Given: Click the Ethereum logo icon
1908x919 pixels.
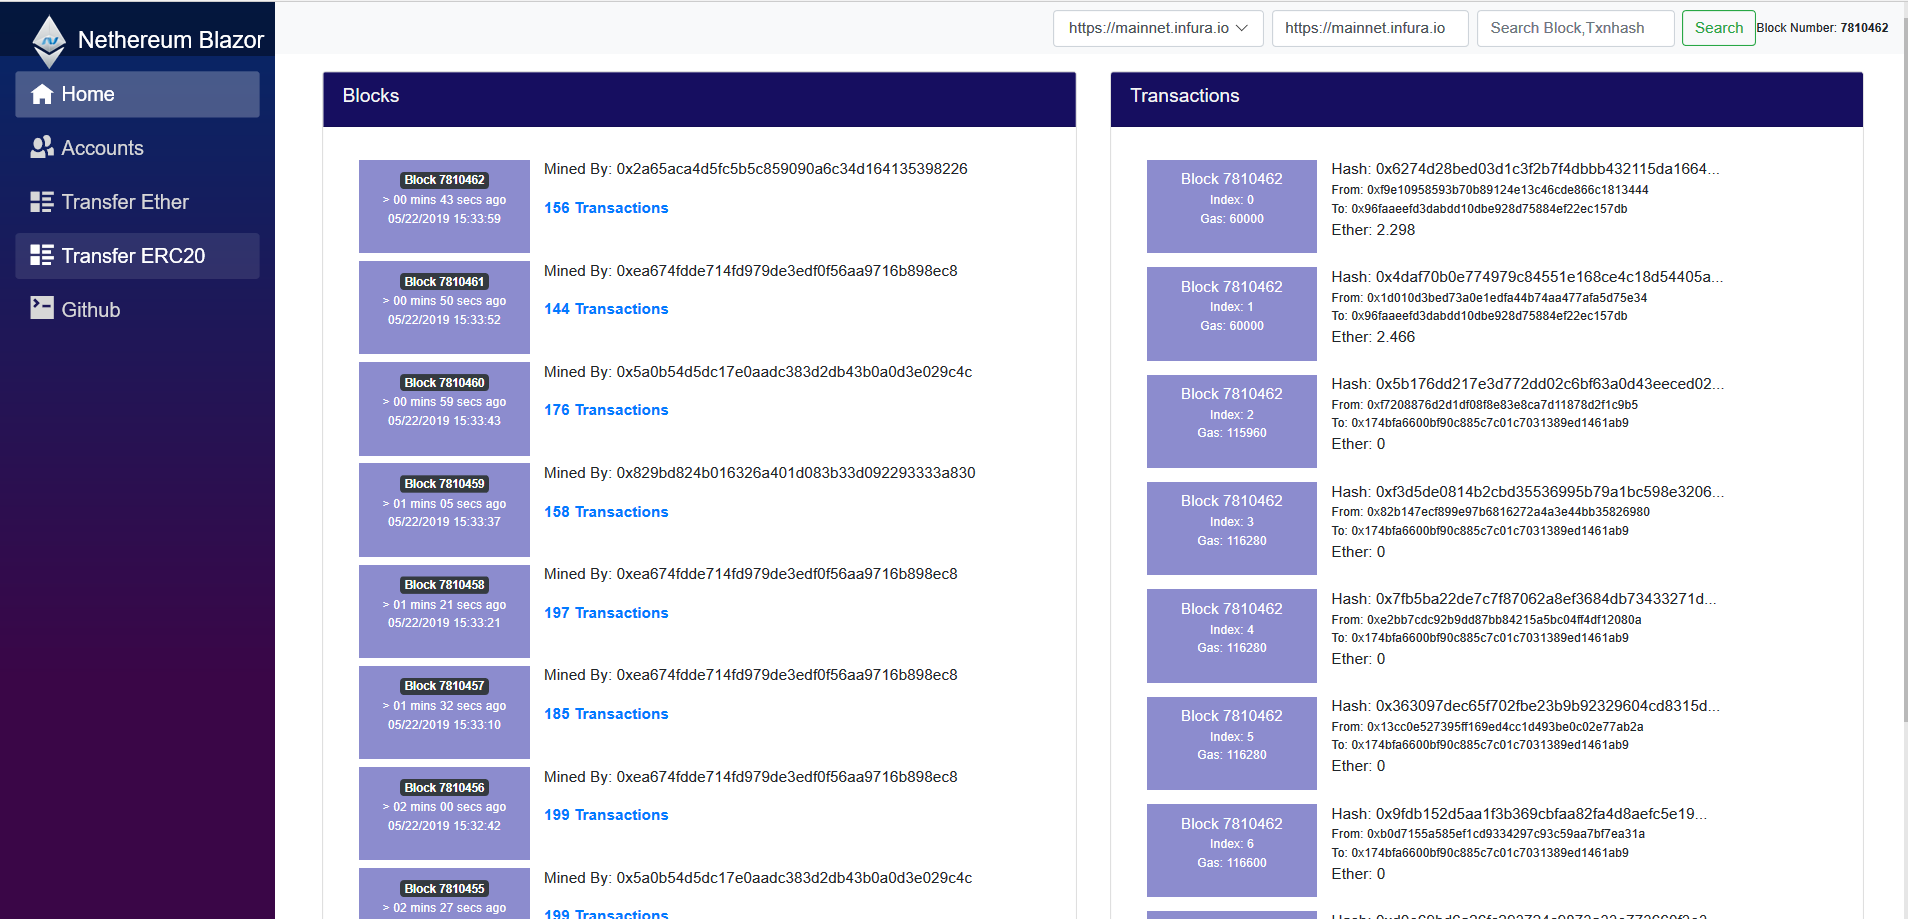Looking at the screenshot, I should [48, 41].
